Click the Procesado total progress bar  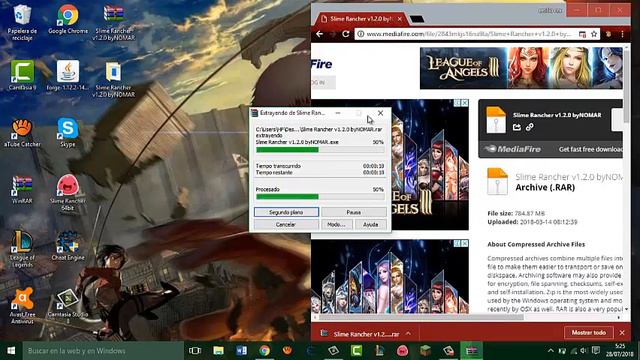click(x=320, y=197)
